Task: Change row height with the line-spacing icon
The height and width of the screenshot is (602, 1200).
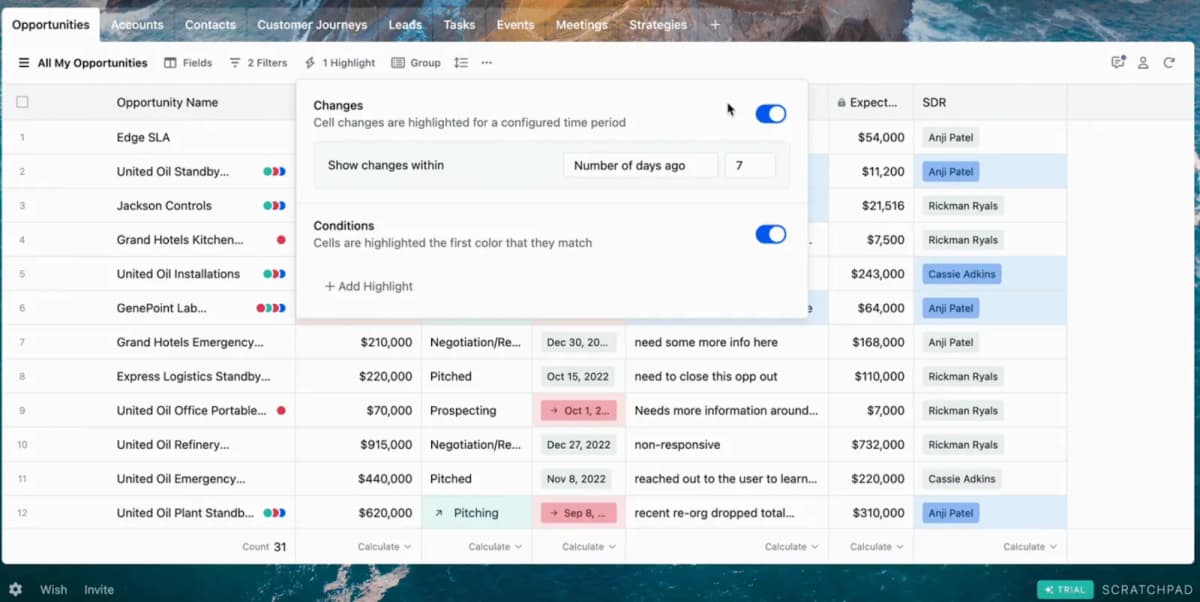Action: pos(461,63)
